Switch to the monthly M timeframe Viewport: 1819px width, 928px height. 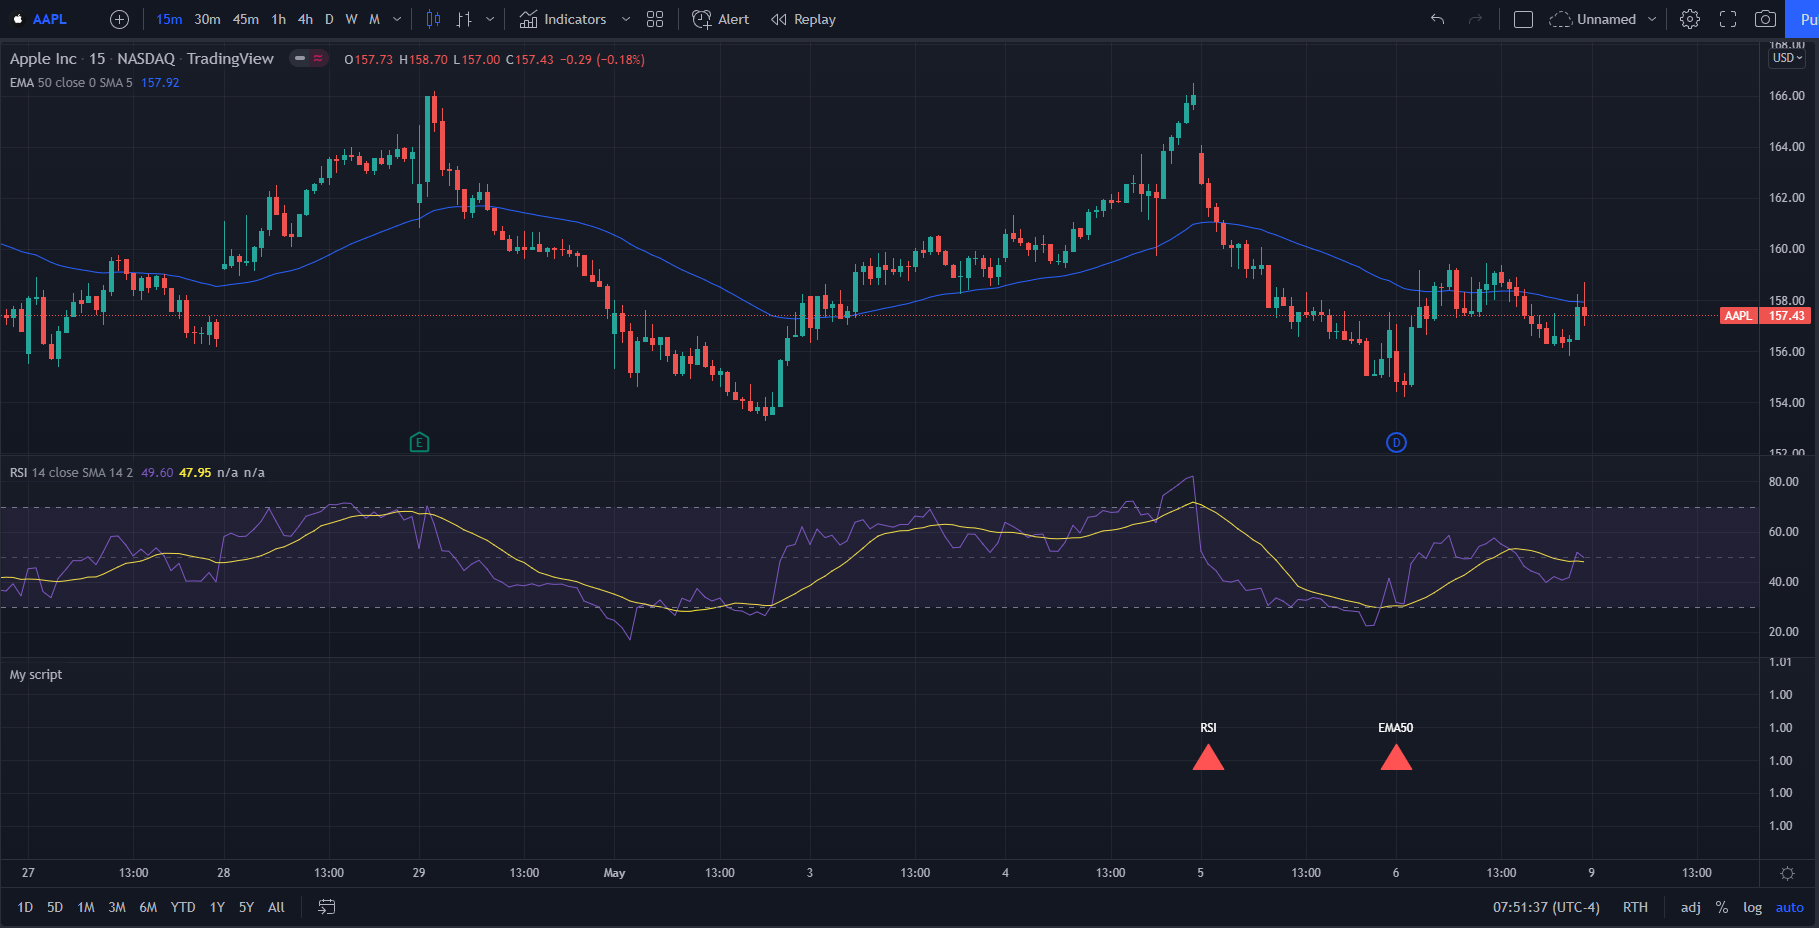(x=375, y=19)
